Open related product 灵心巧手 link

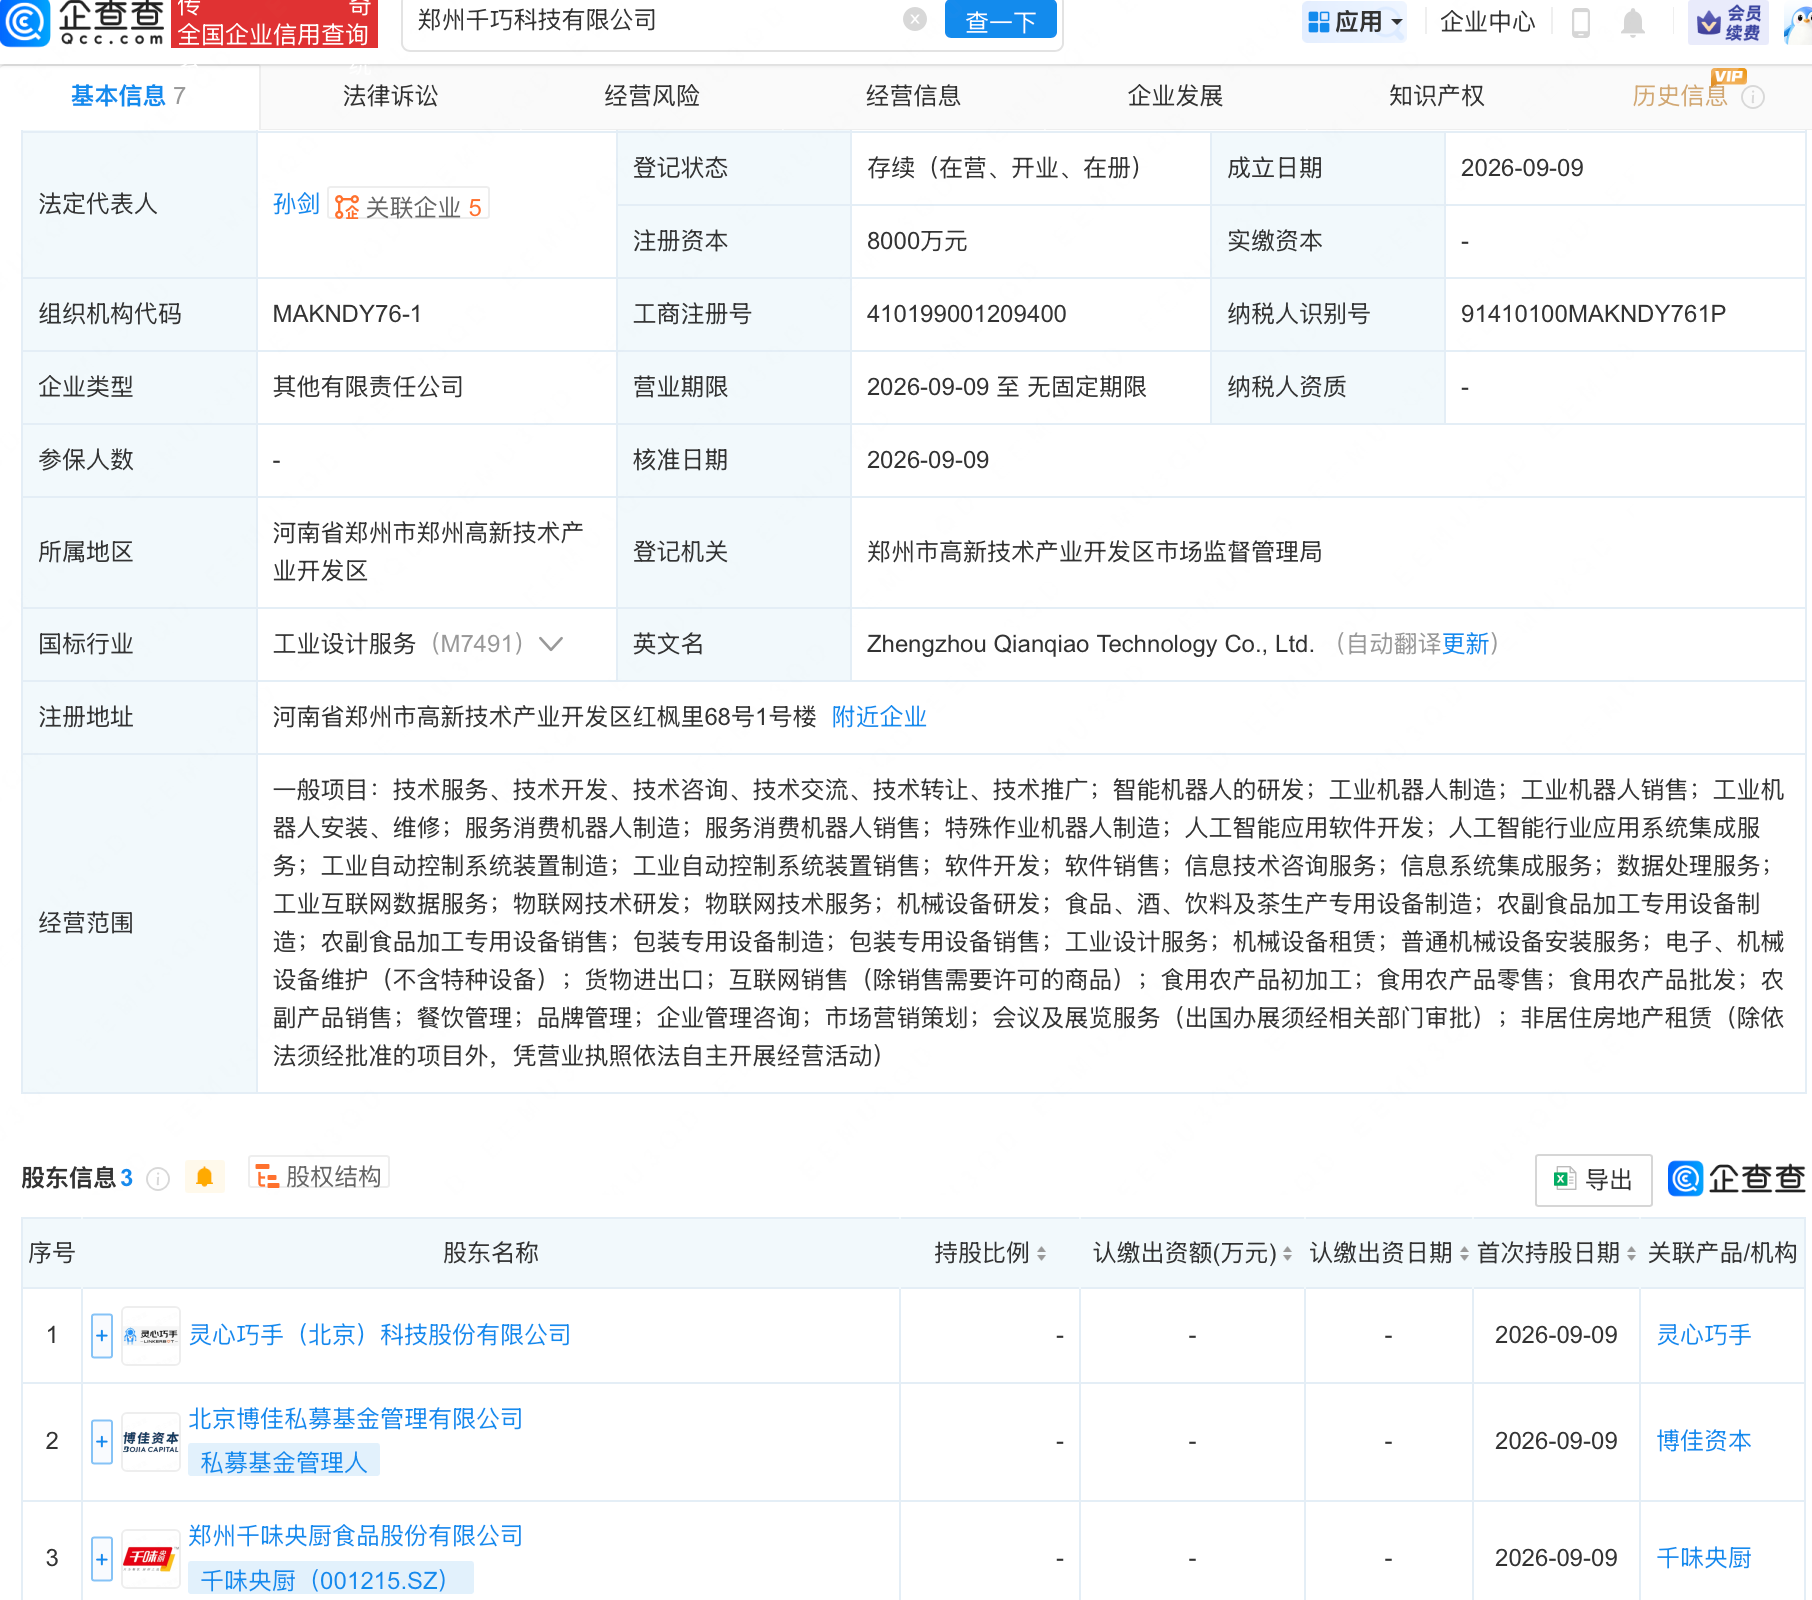coord(1704,1335)
